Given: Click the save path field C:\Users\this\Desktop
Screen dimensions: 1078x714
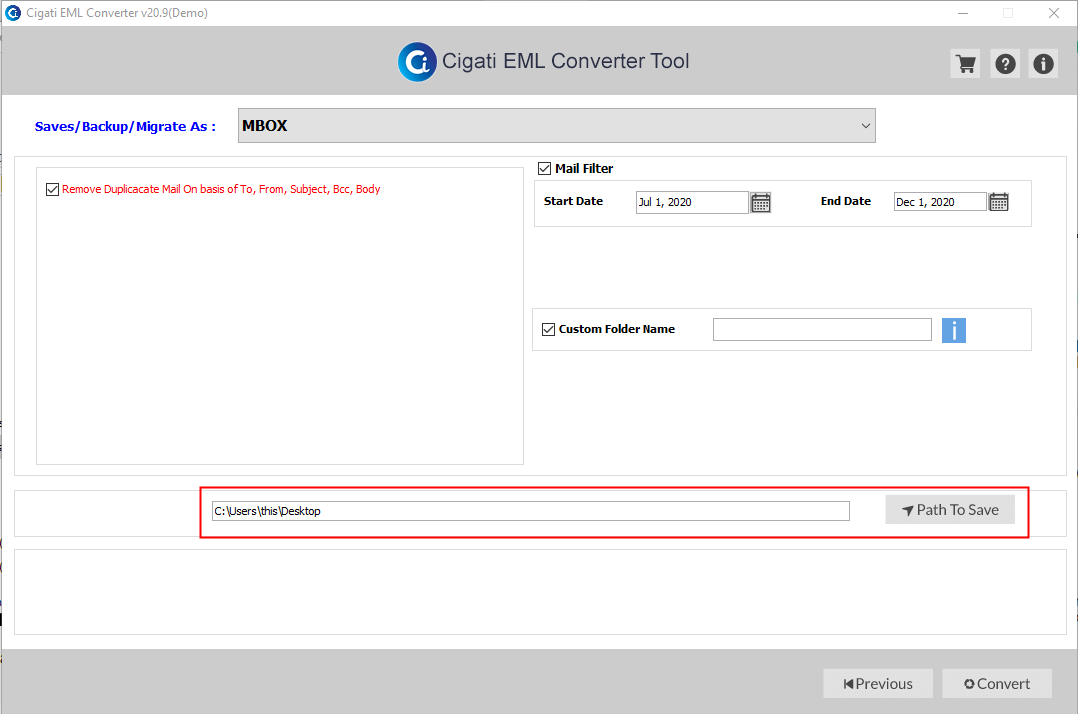Looking at the screenshot, I should (x=531, y=511).
